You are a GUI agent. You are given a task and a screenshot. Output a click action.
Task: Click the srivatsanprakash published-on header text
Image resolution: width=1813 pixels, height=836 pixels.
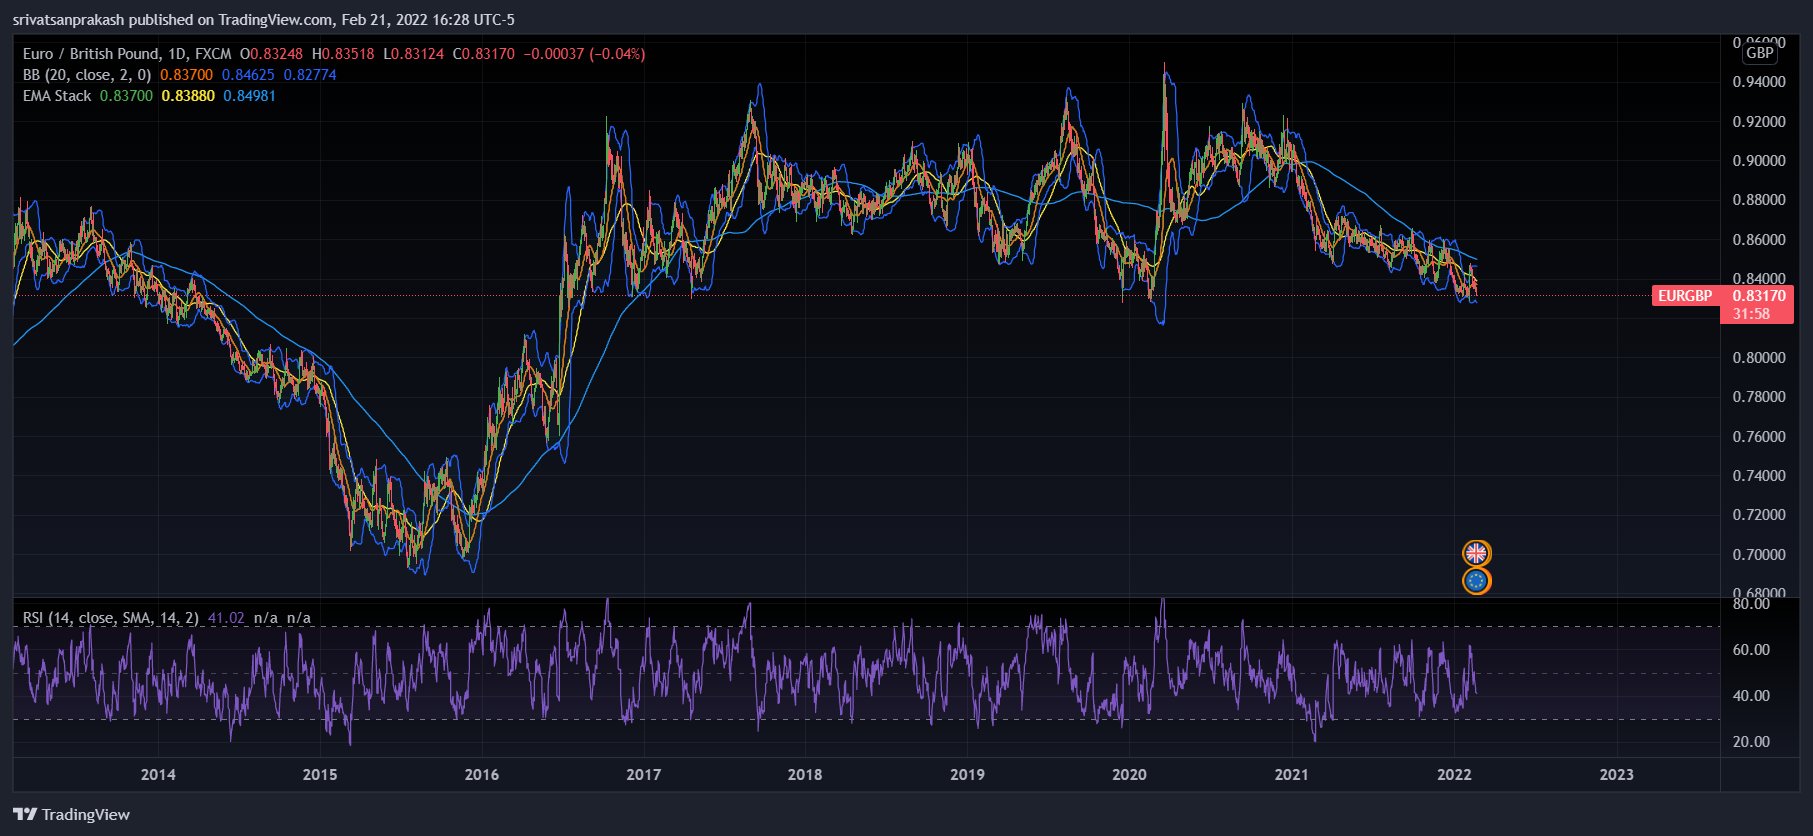pos(264,20)
